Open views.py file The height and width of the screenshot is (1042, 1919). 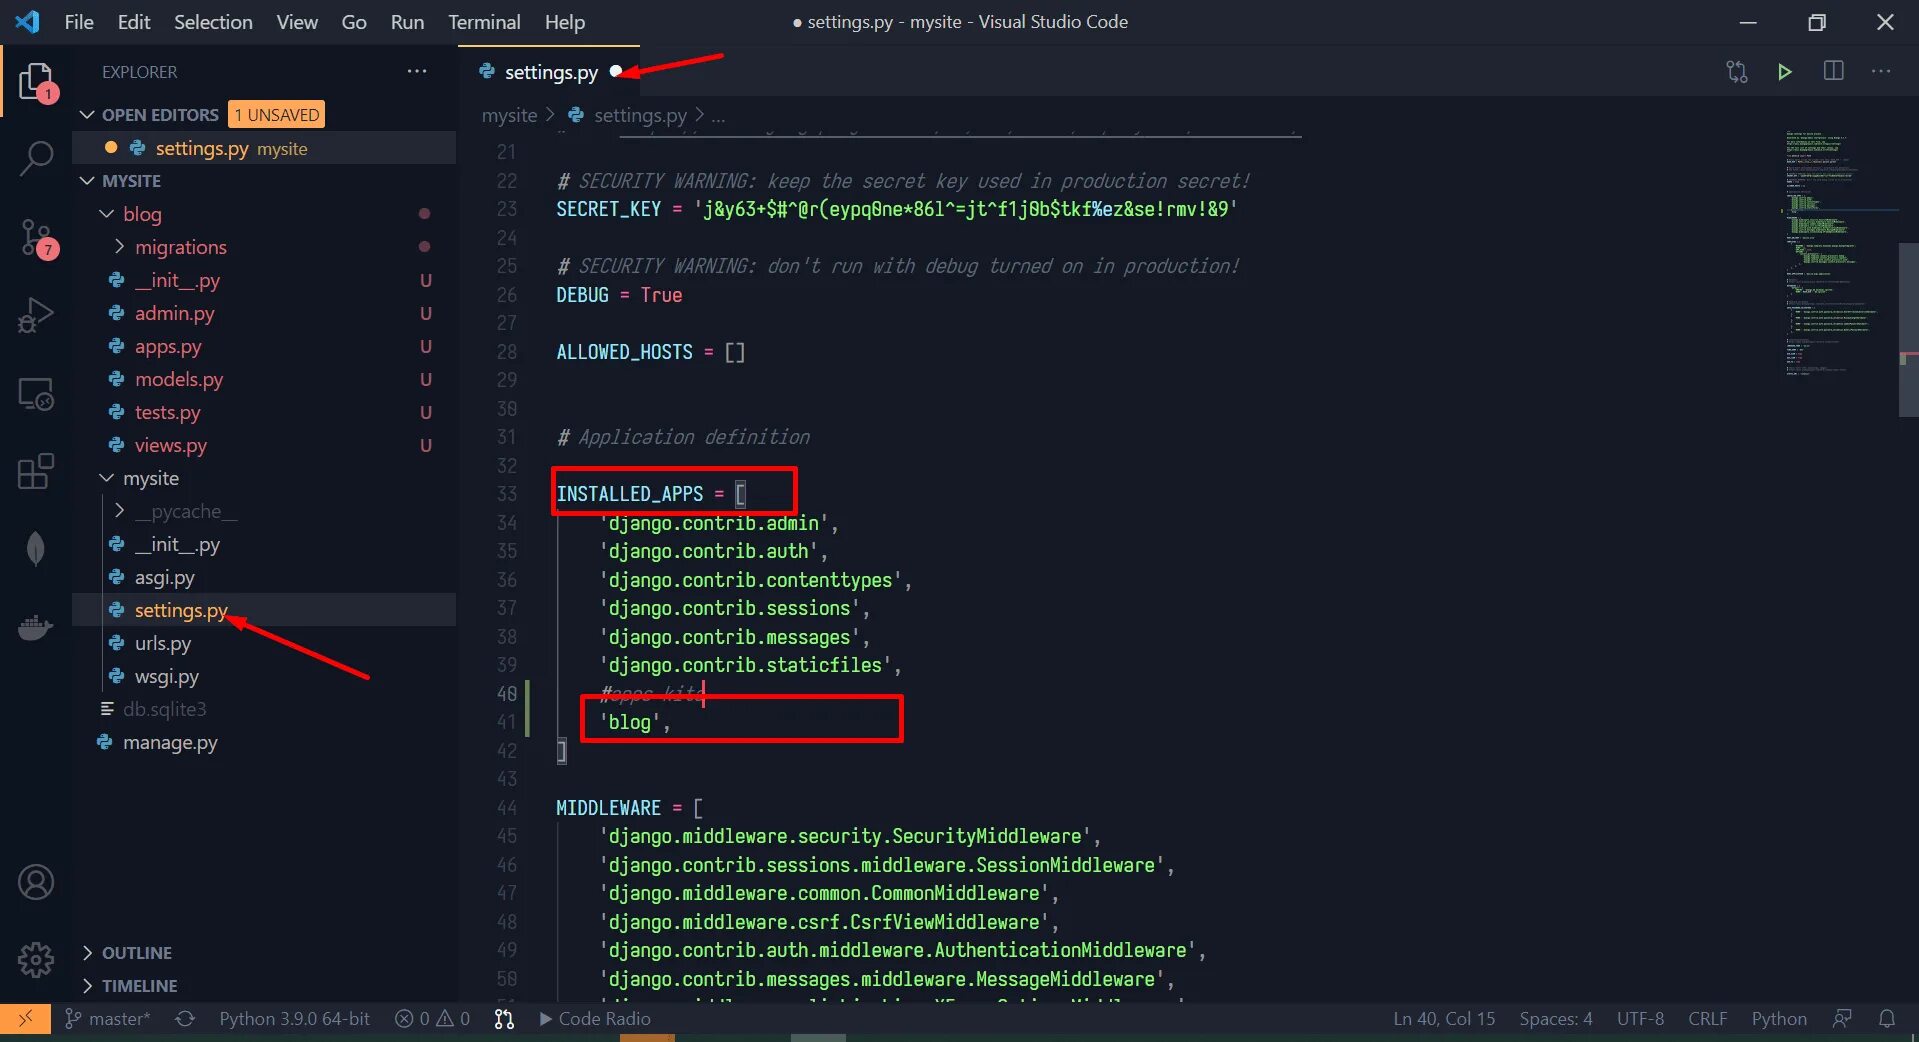(x=264, y=445)
